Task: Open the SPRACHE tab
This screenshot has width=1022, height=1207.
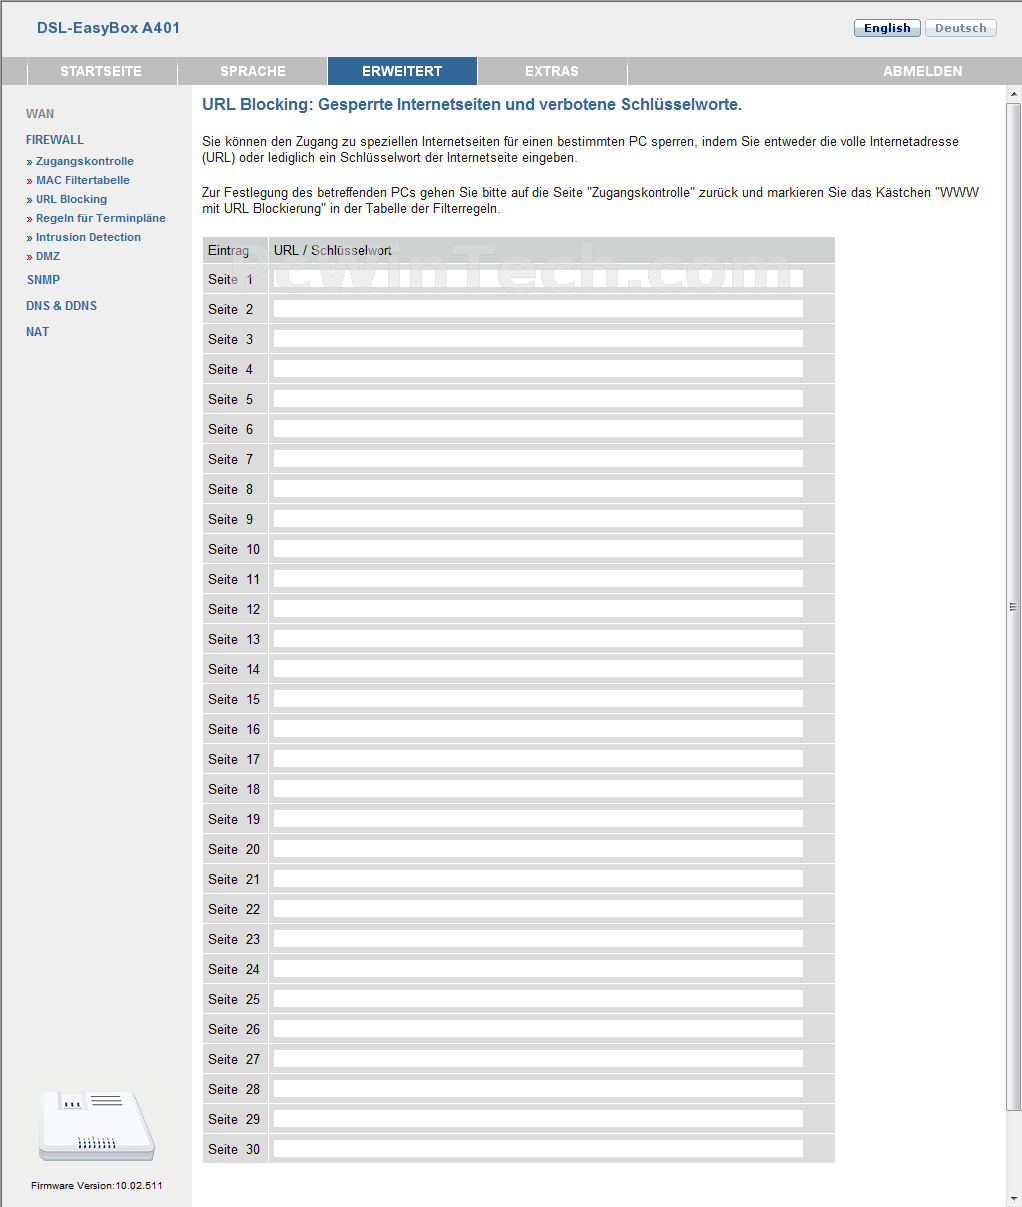Action: [253, 71]
